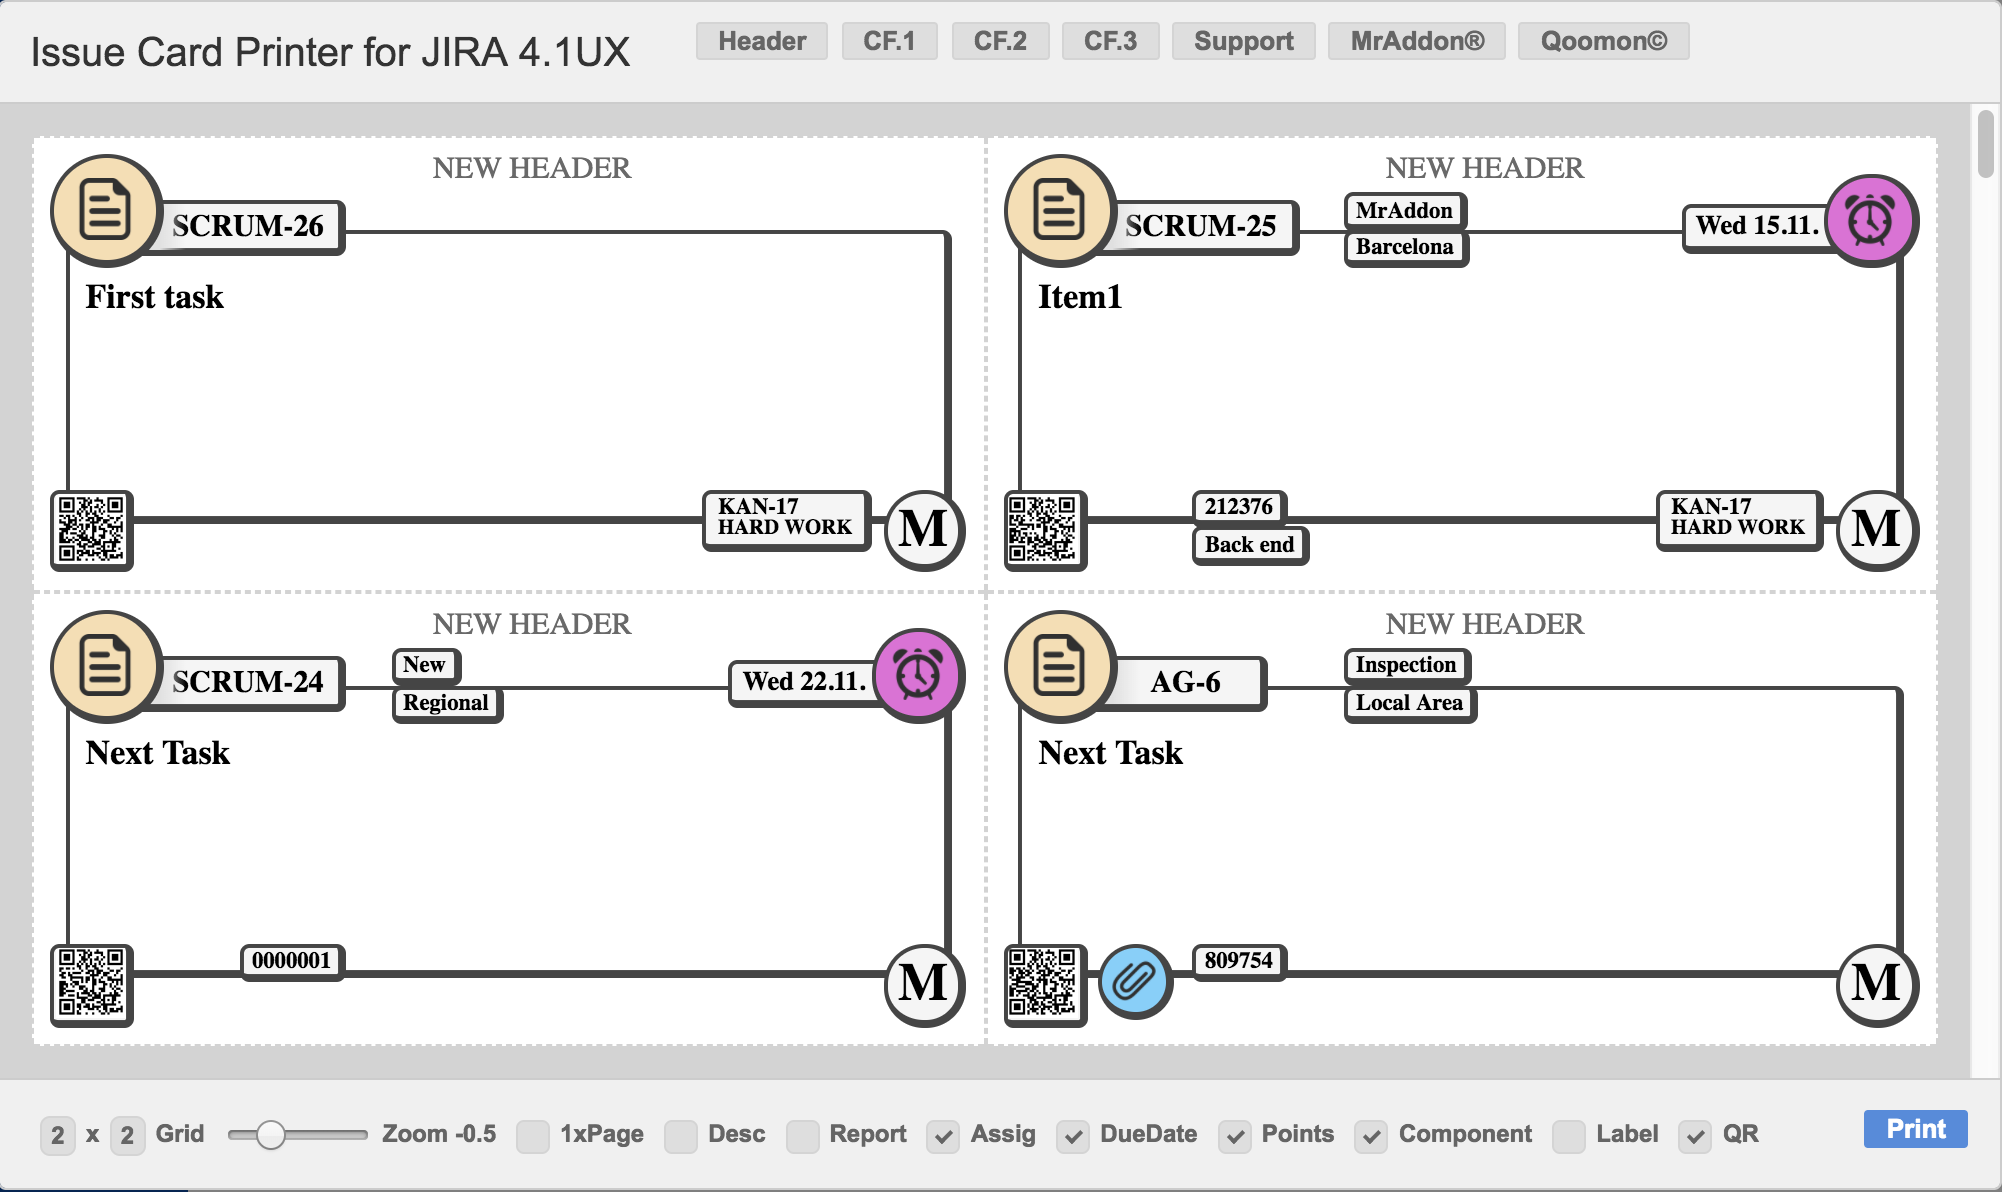Image resolution: width=2002 pixels, height=1192 pixels.
Task: Enable the 1xPage checkbox
Action: coord(532,1136)
